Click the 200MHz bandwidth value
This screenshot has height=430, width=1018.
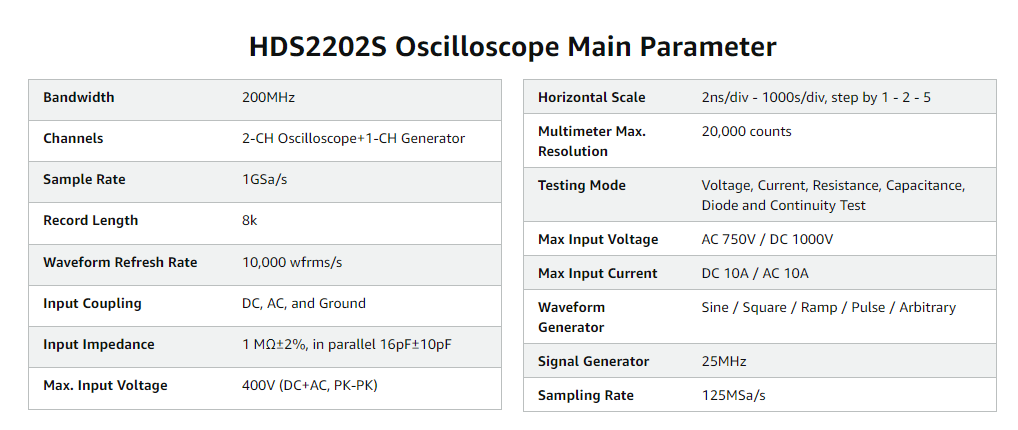click(x=268, y=98)
